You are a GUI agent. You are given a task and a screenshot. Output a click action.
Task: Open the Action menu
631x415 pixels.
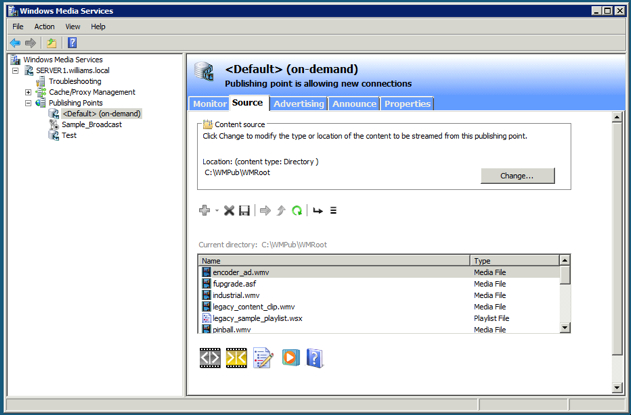pos(44,27)
